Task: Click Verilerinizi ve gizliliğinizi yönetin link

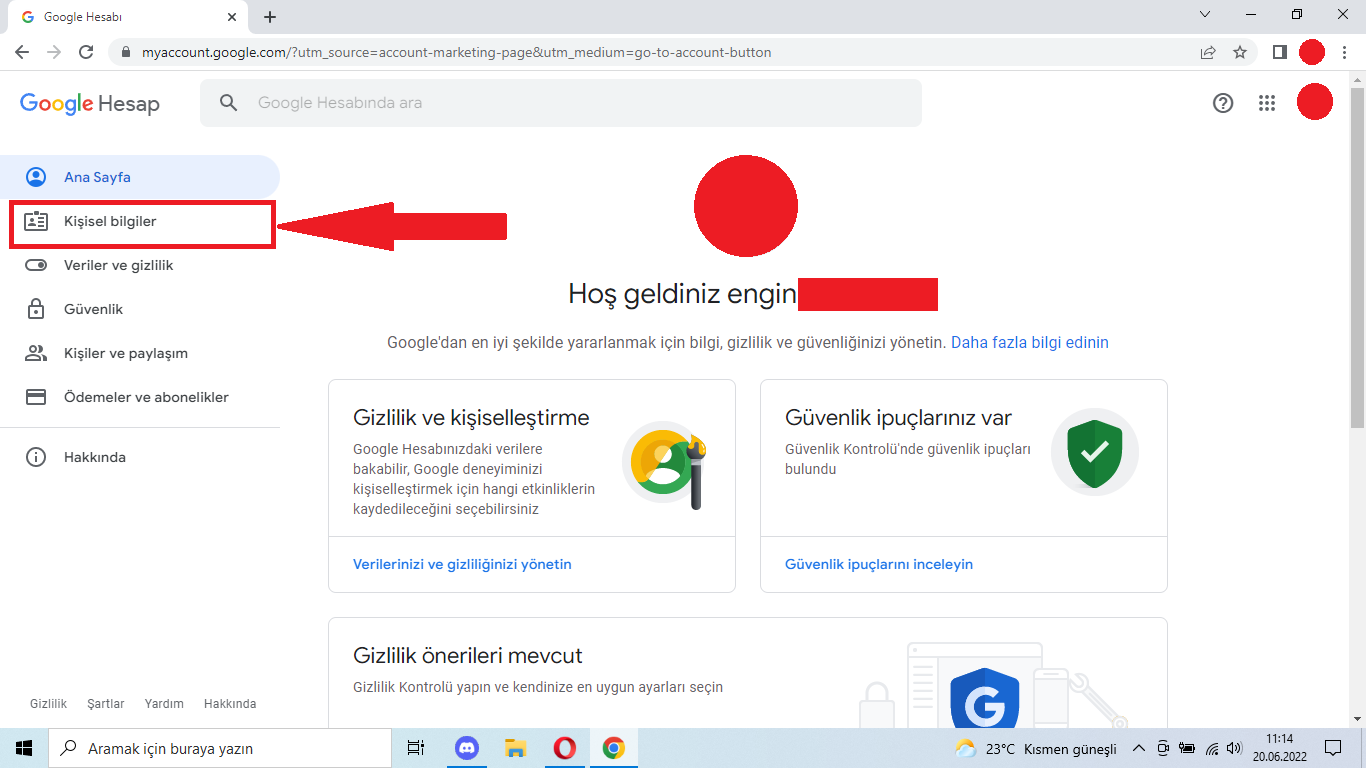Action: [461, 564]
